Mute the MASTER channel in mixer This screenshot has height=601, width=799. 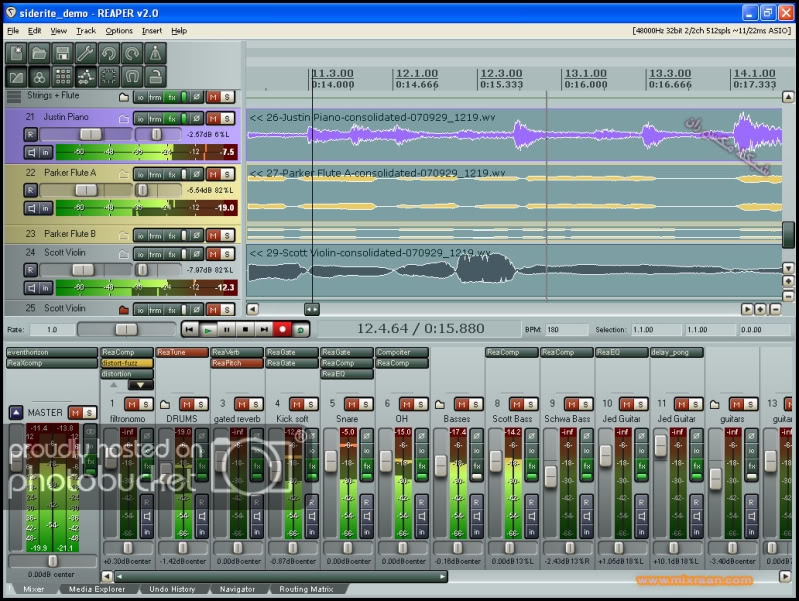point(76,412)
